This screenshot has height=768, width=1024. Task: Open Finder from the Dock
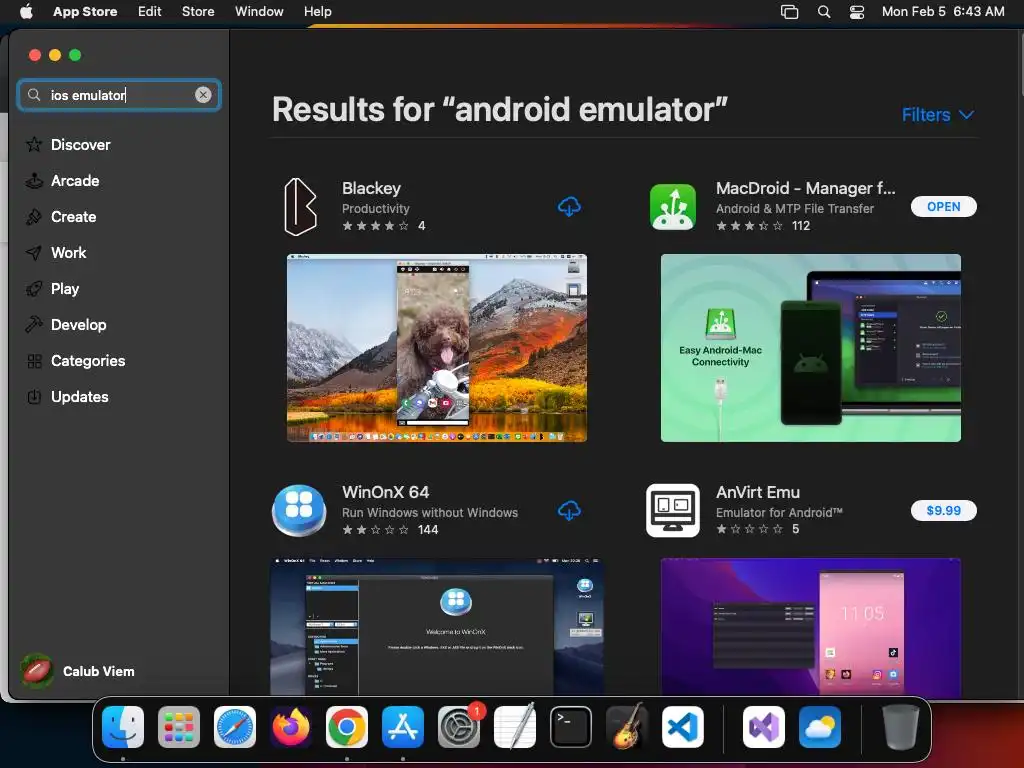tap(123, 727)
